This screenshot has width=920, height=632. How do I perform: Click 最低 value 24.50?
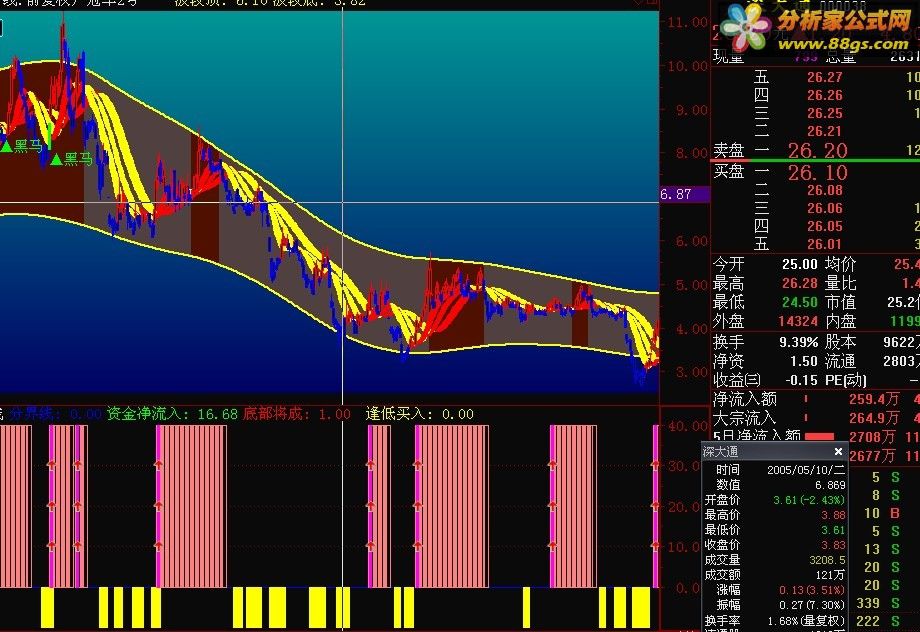point(800,302)
